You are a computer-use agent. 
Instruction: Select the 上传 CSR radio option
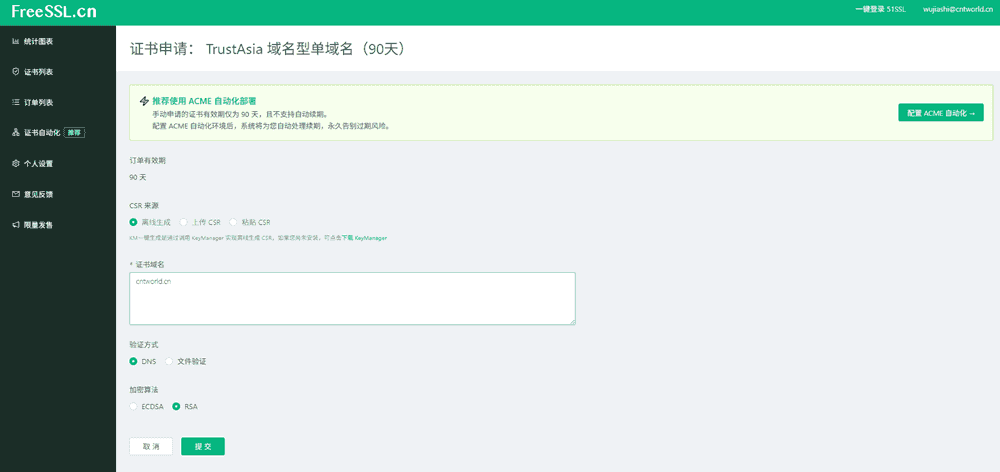[183, 222]
